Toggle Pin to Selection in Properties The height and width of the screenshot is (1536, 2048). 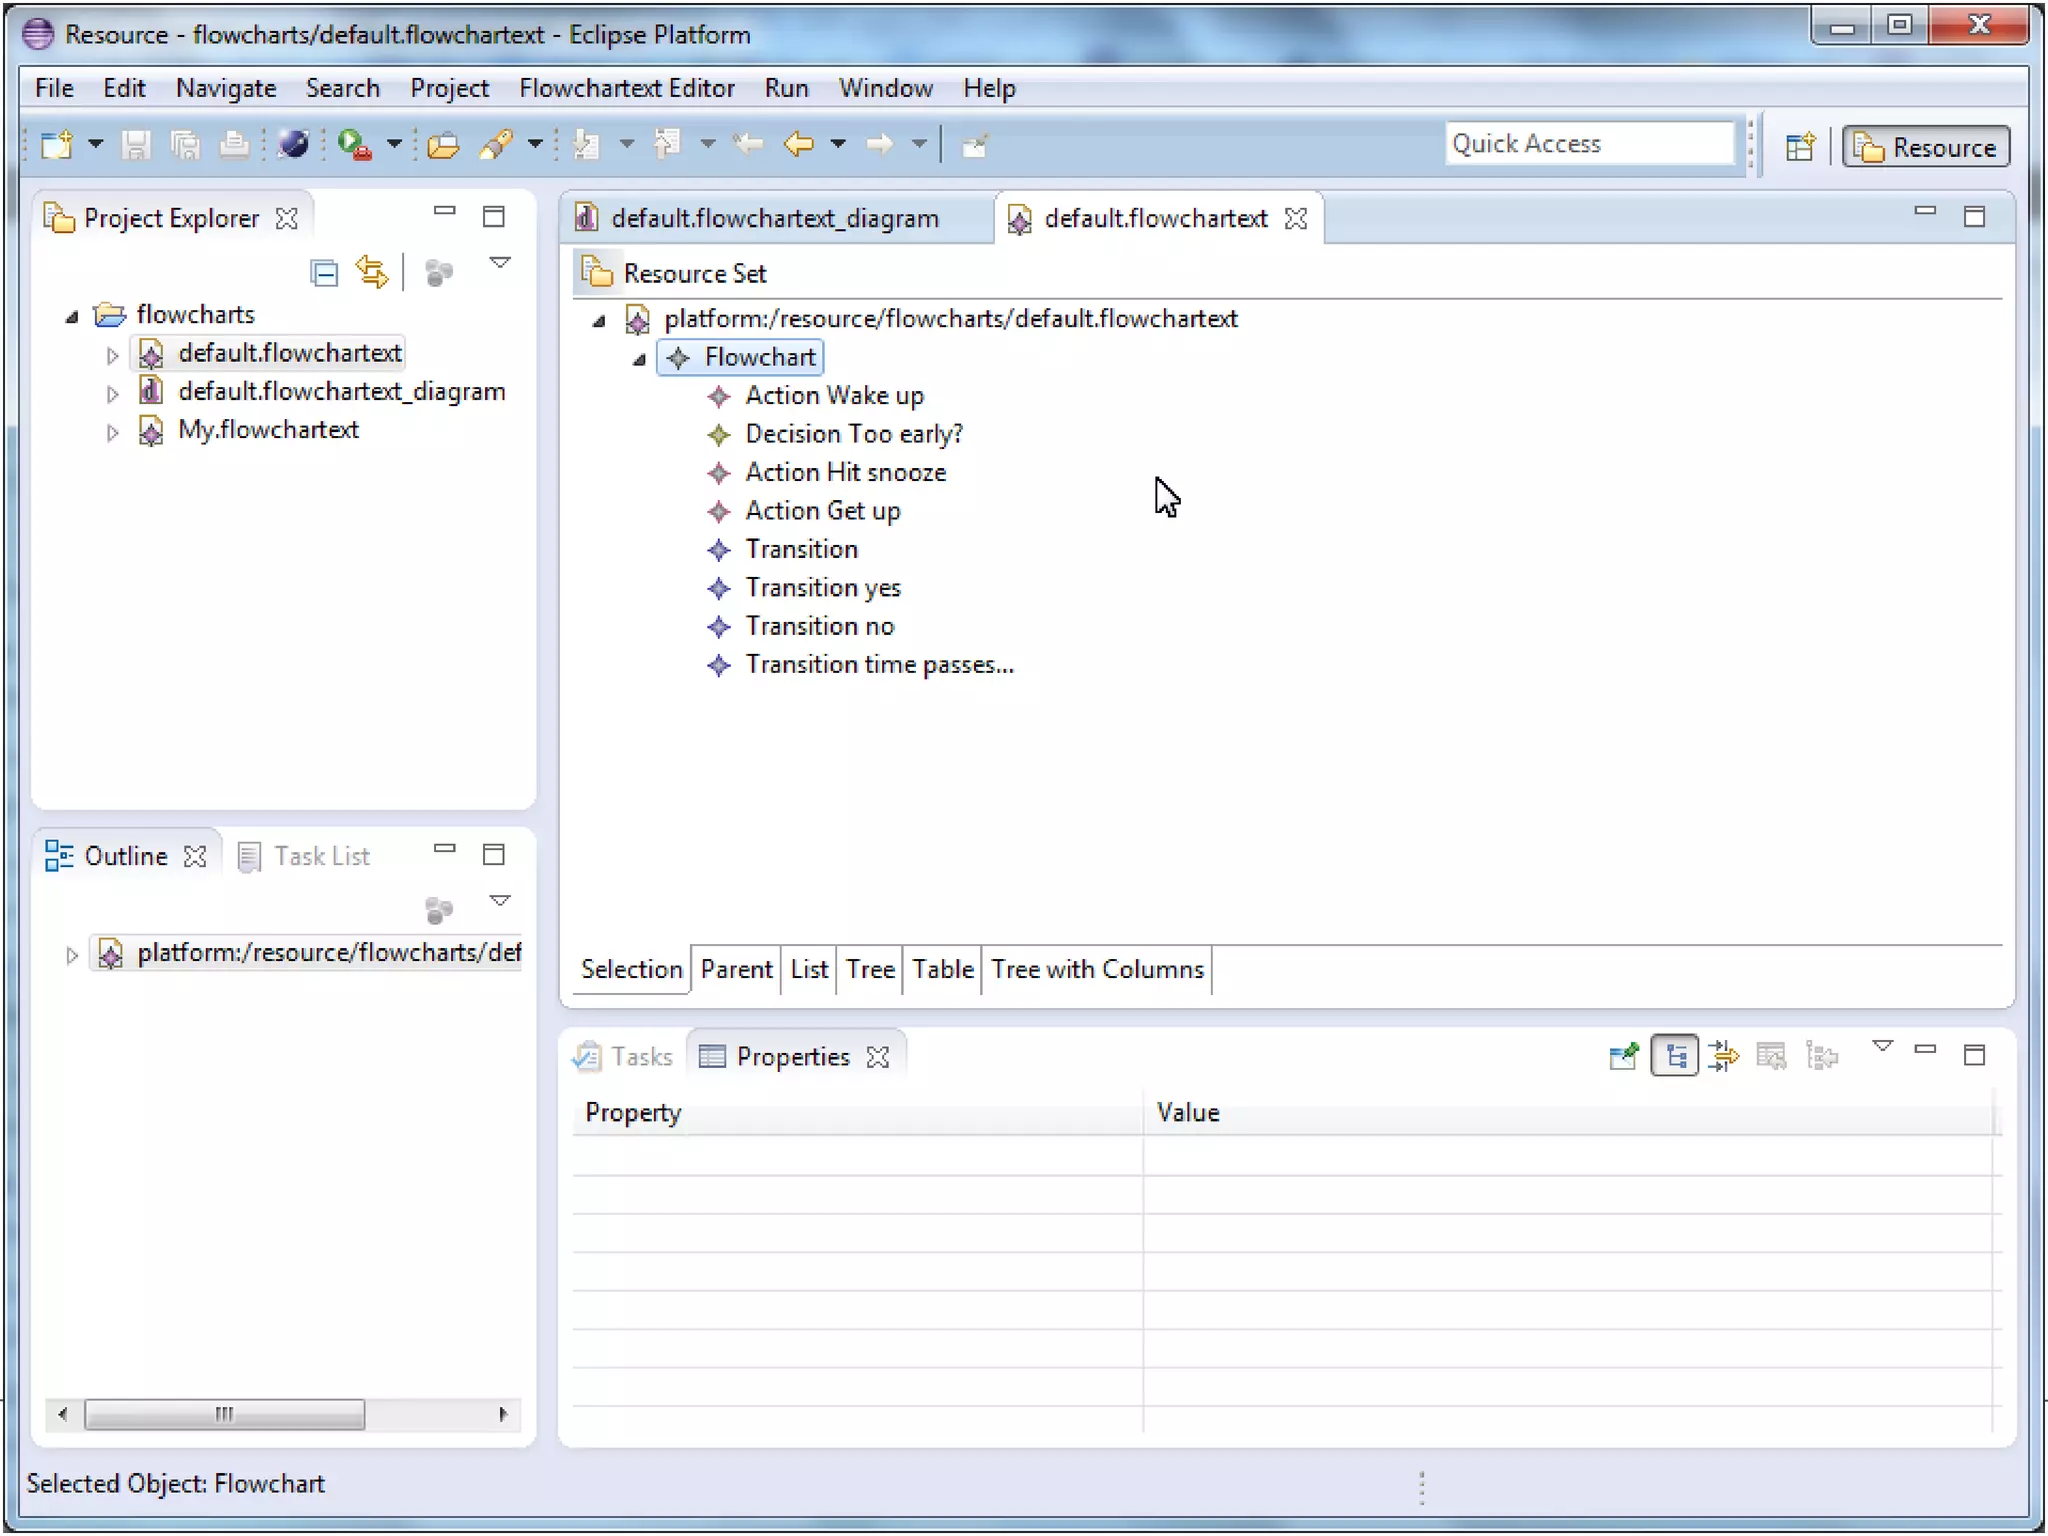coord(1623,1055)
